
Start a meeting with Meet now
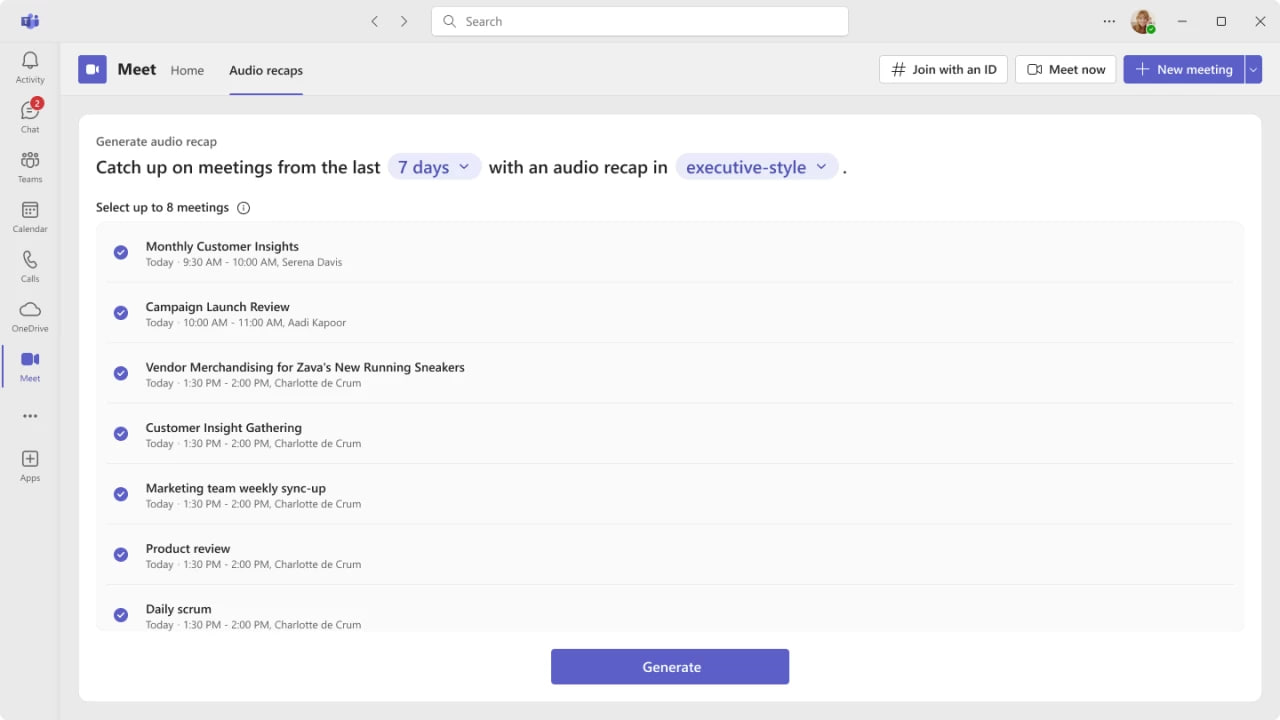pos(1065,69)
